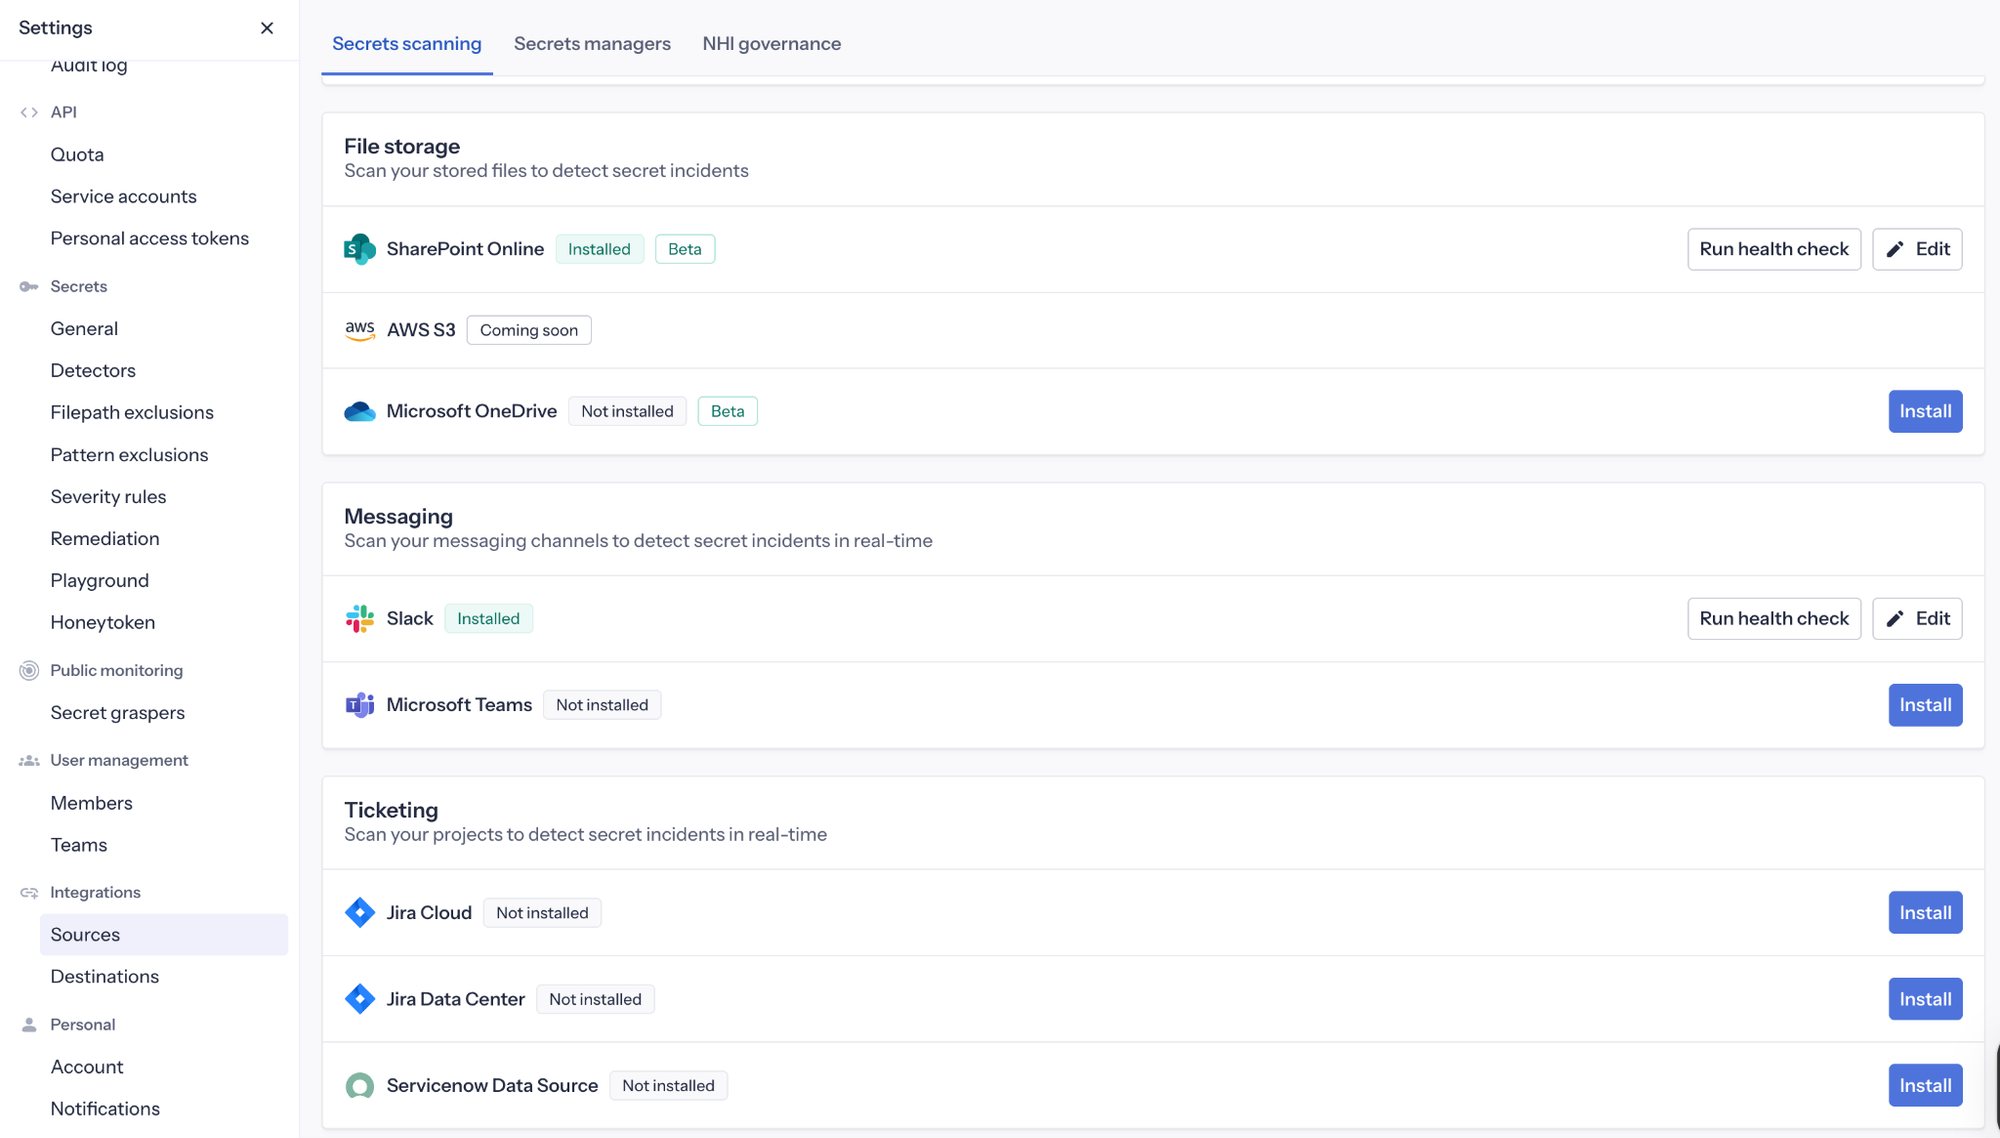Close the Settings panel with X
The width and height of the screenshot is (2000, 1138).
pos(266,28)
